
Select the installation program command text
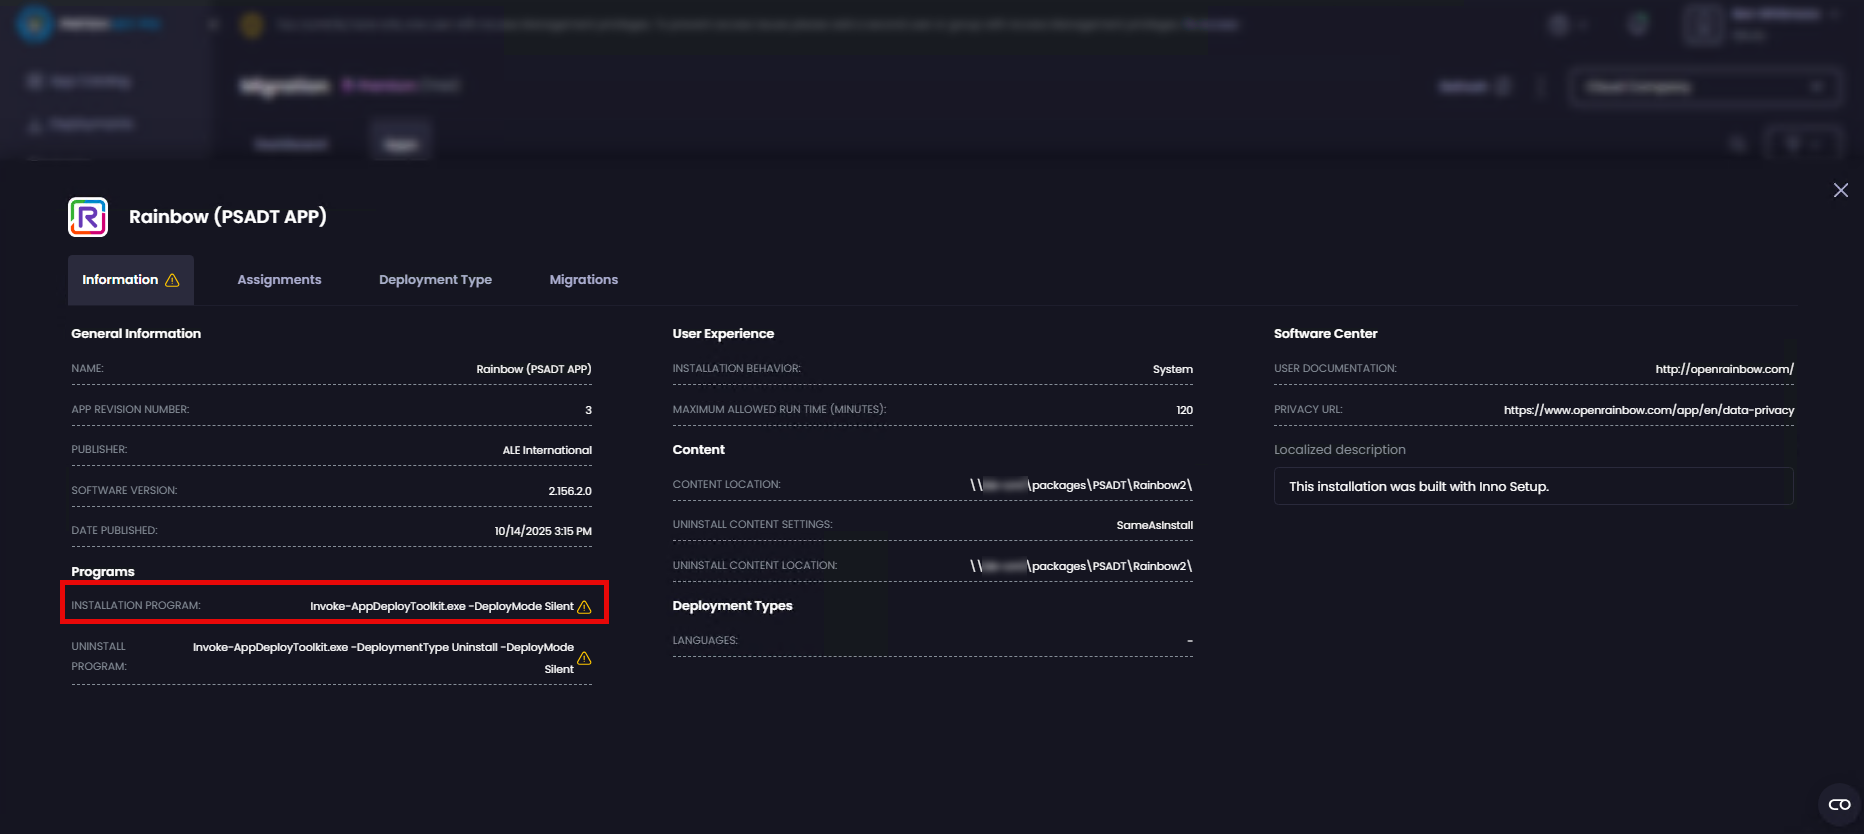(x=442, y=606)
